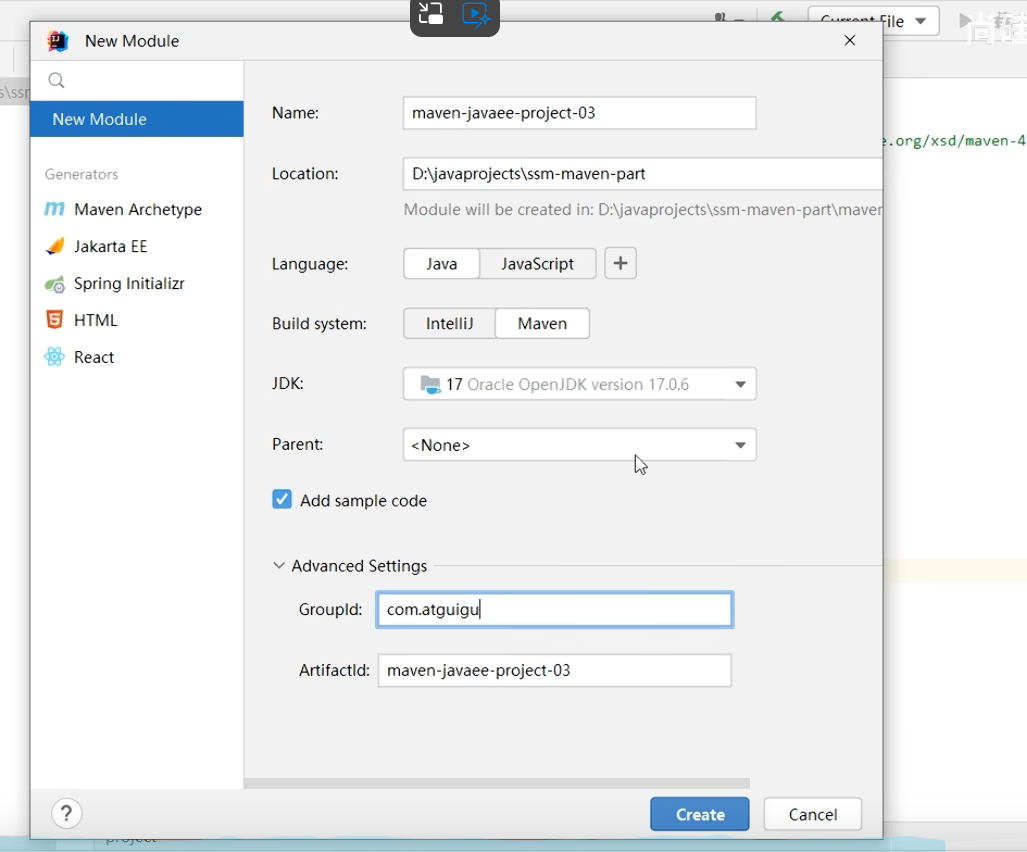Close the New Module dialog

click(850, 41)
